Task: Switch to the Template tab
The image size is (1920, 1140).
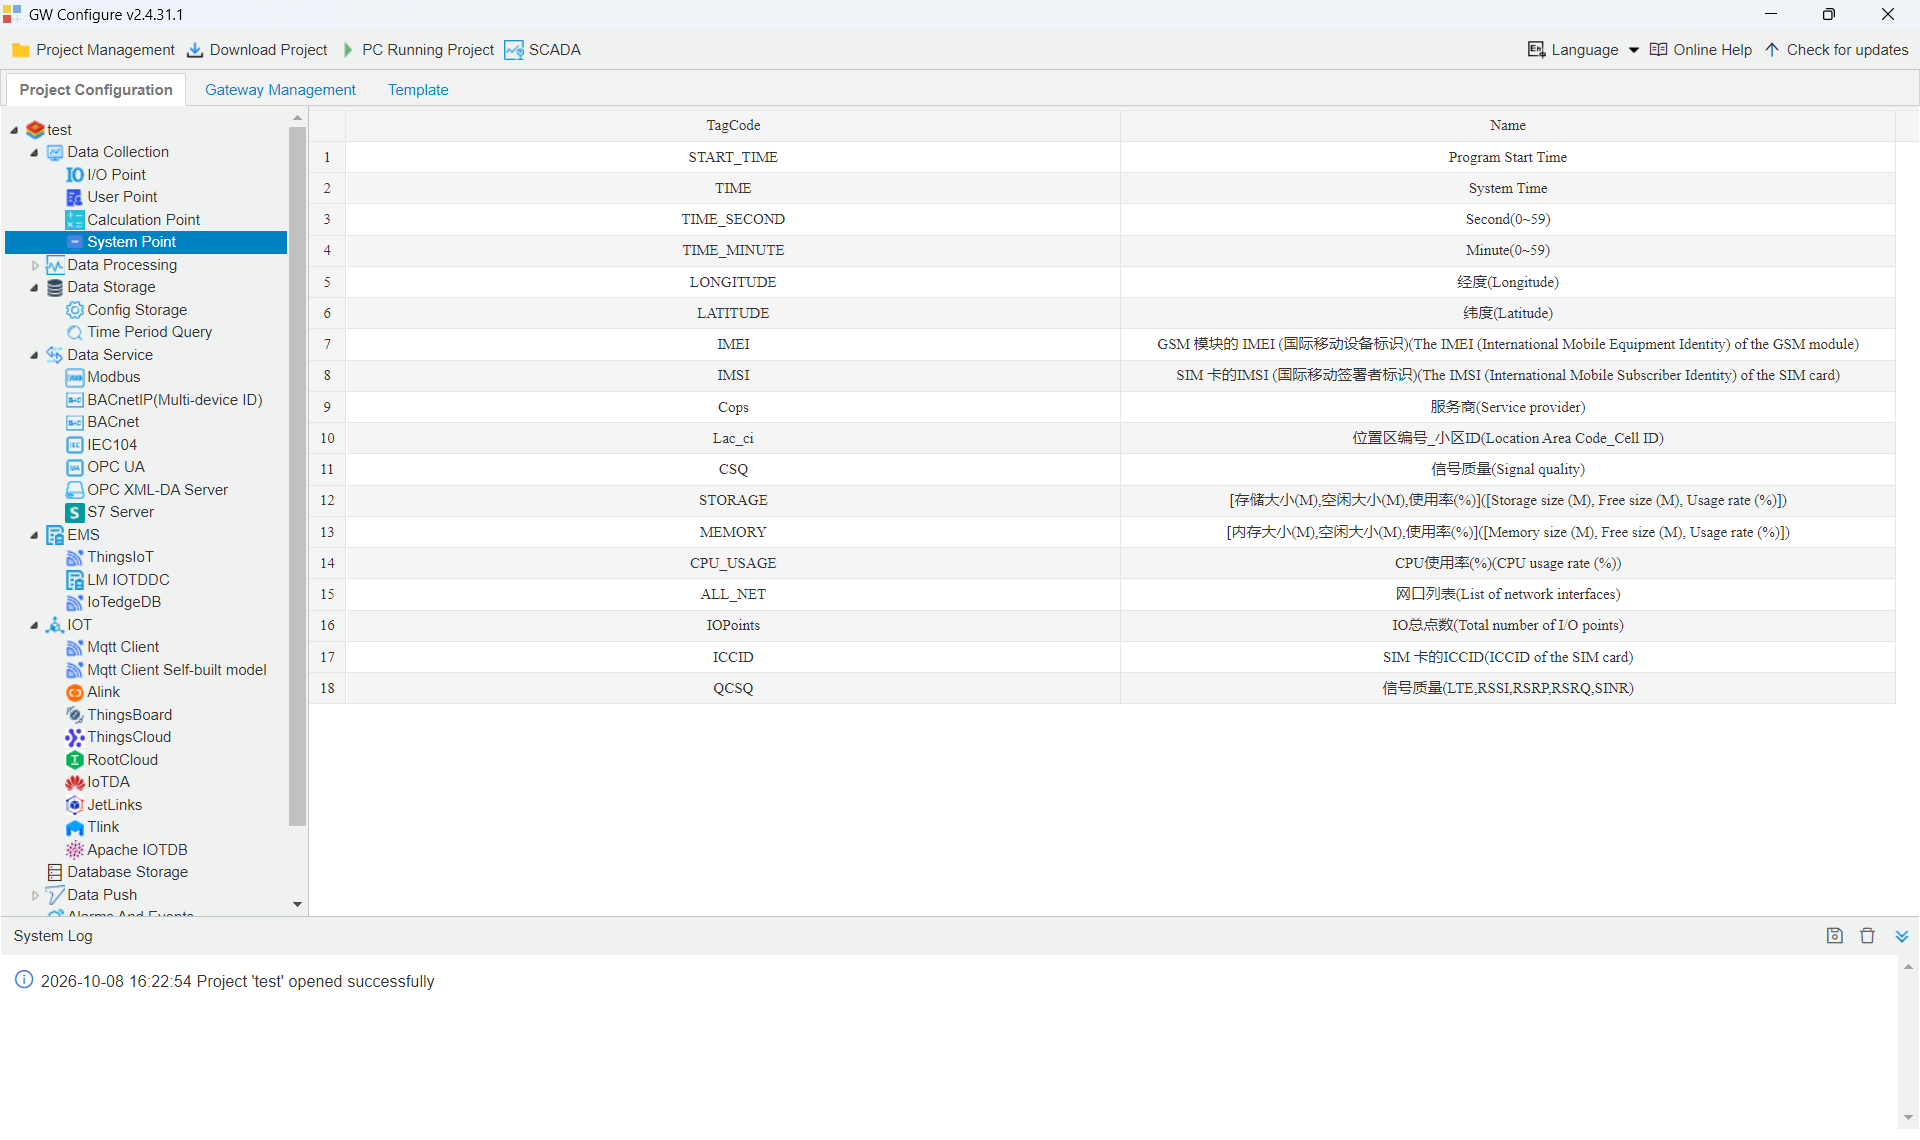Action: tap(418, 90)
